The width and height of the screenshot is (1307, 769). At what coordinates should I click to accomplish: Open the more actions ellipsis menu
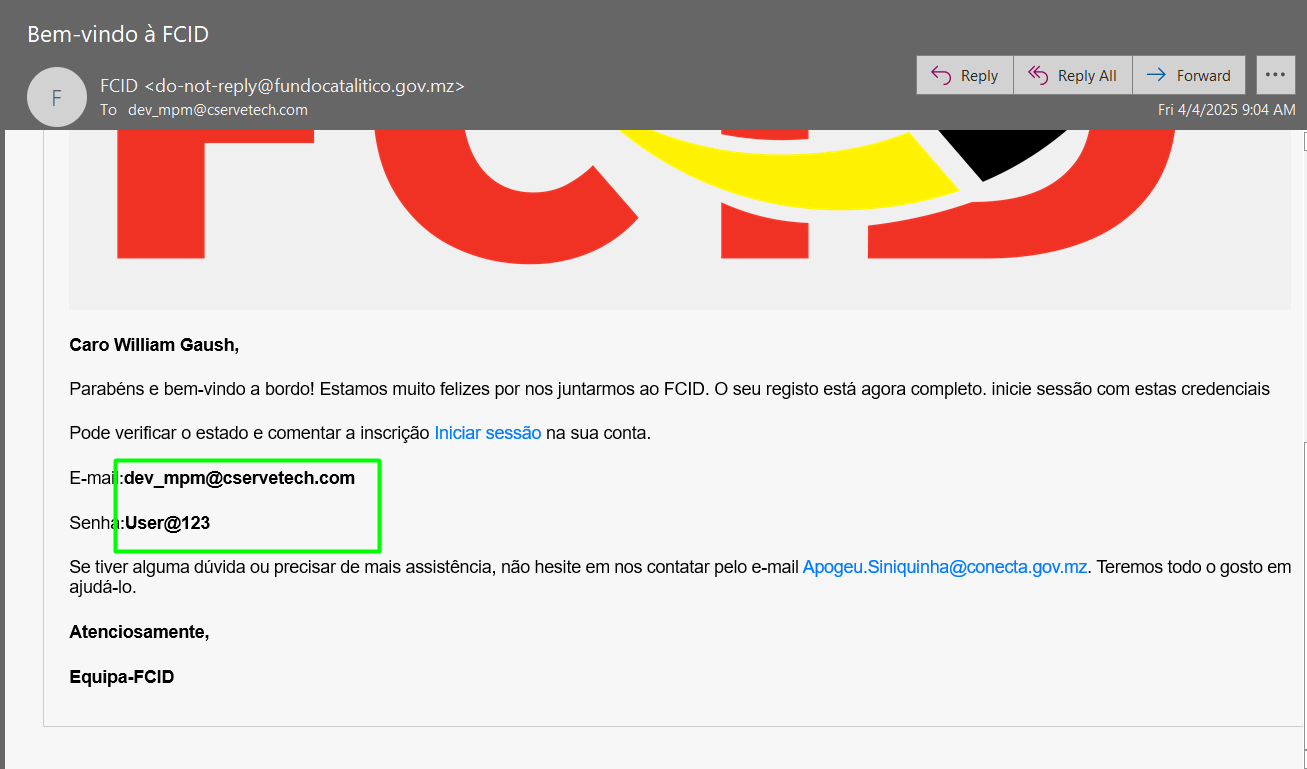click(1275, 75)
